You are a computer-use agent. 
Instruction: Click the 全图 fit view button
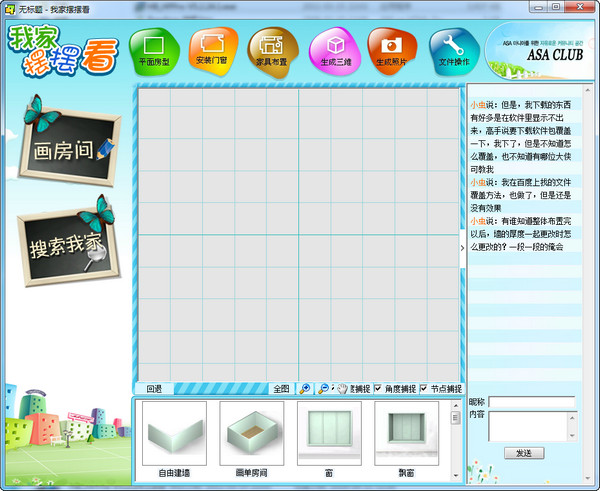[x=281, y=388]
